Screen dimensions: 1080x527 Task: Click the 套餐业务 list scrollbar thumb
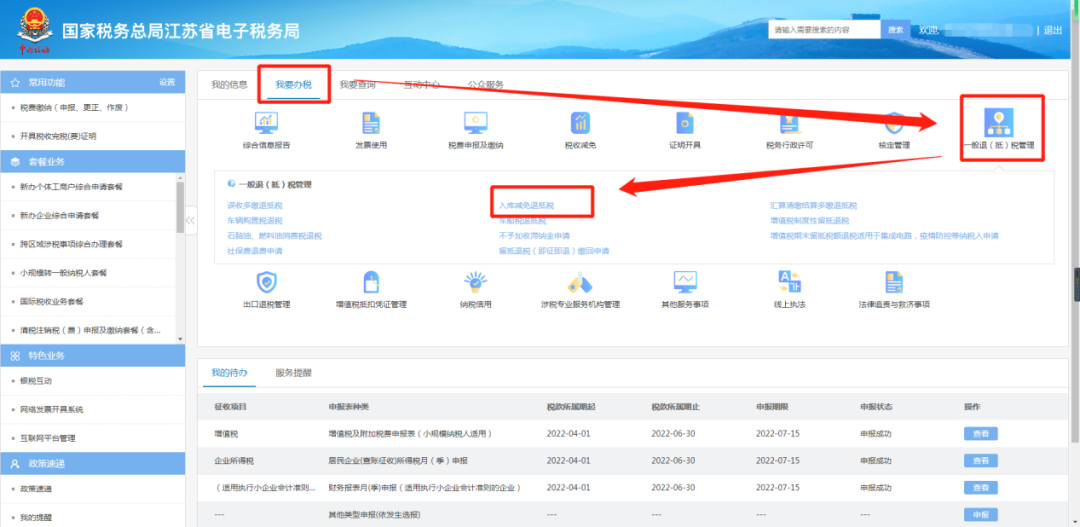(x=180, y=209)
